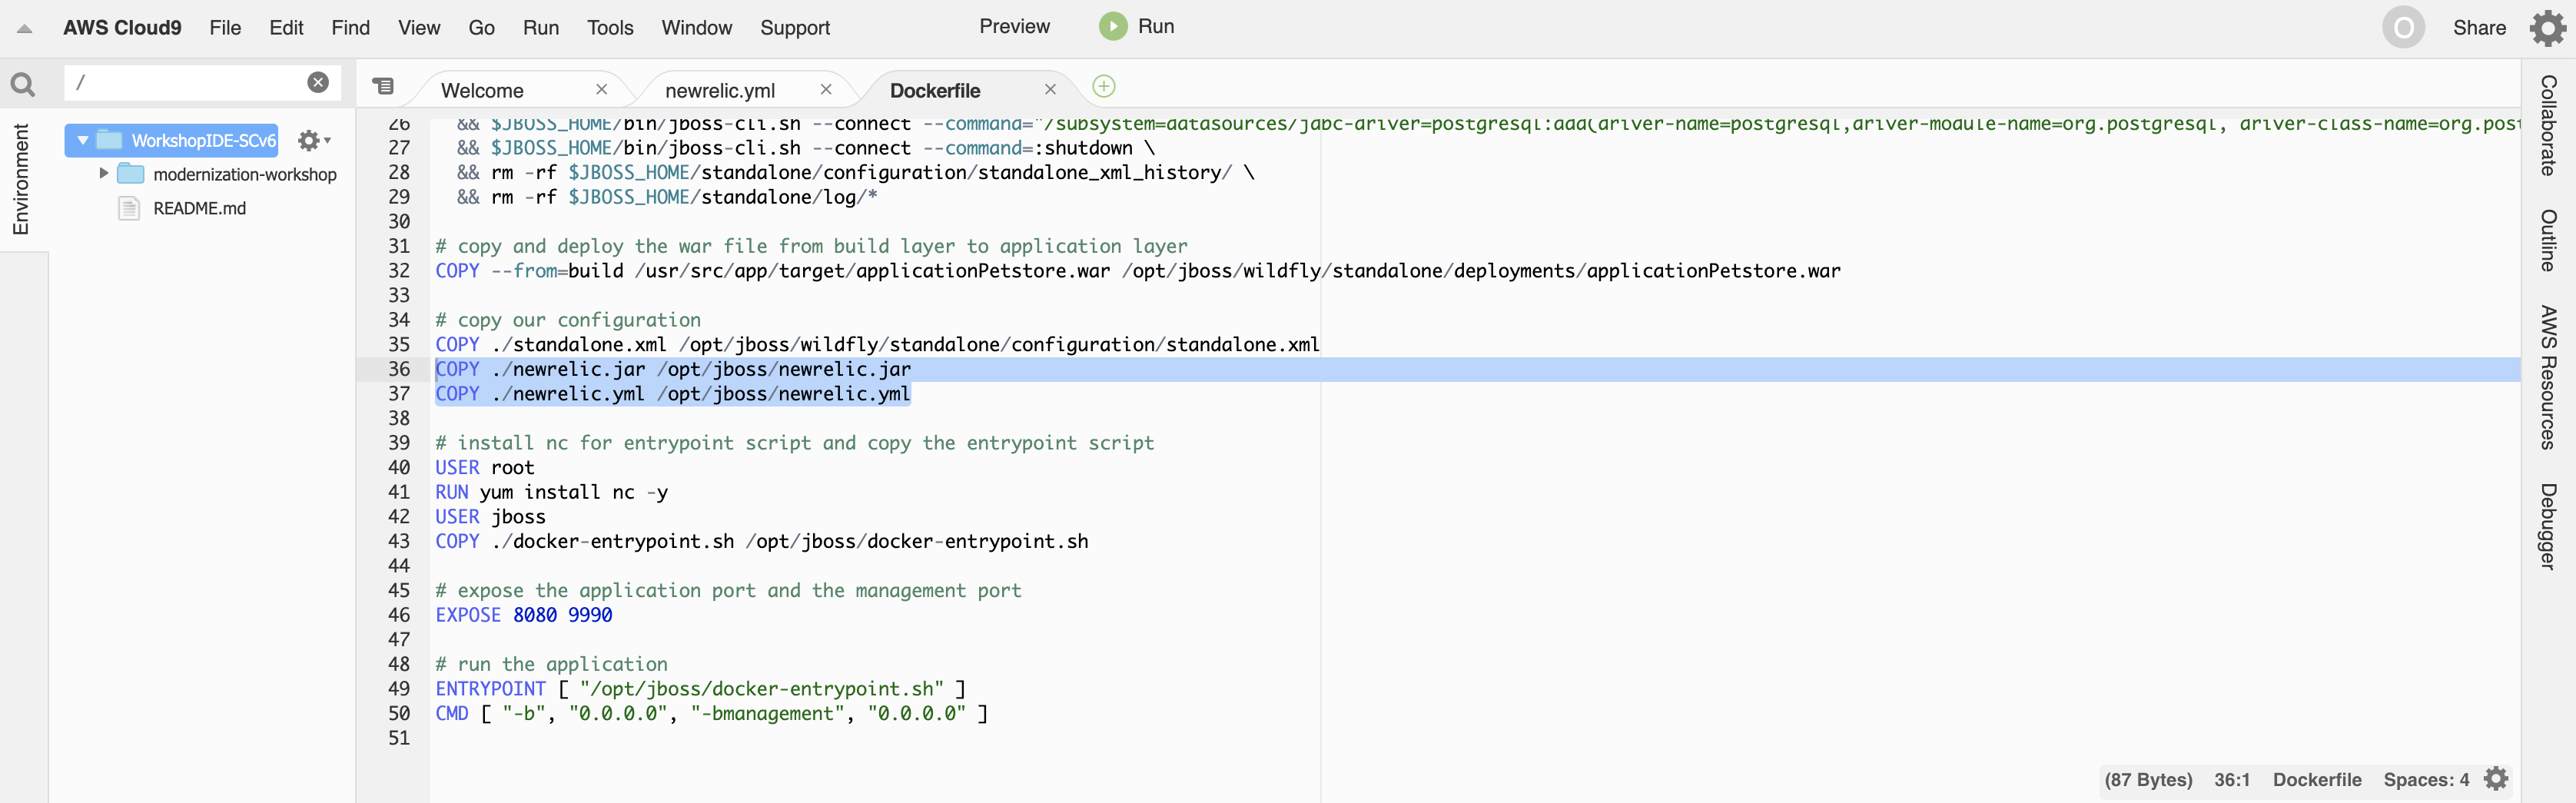Open the Outline side panel
Viewport: 2576px width, 803px height.
point(2549,240)
